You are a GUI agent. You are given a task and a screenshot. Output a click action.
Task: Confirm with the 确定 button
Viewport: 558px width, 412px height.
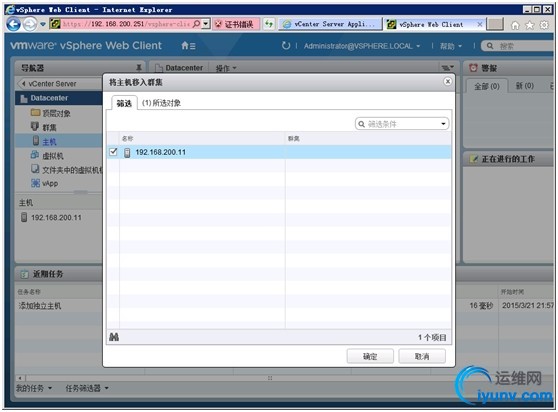point(370,356)
